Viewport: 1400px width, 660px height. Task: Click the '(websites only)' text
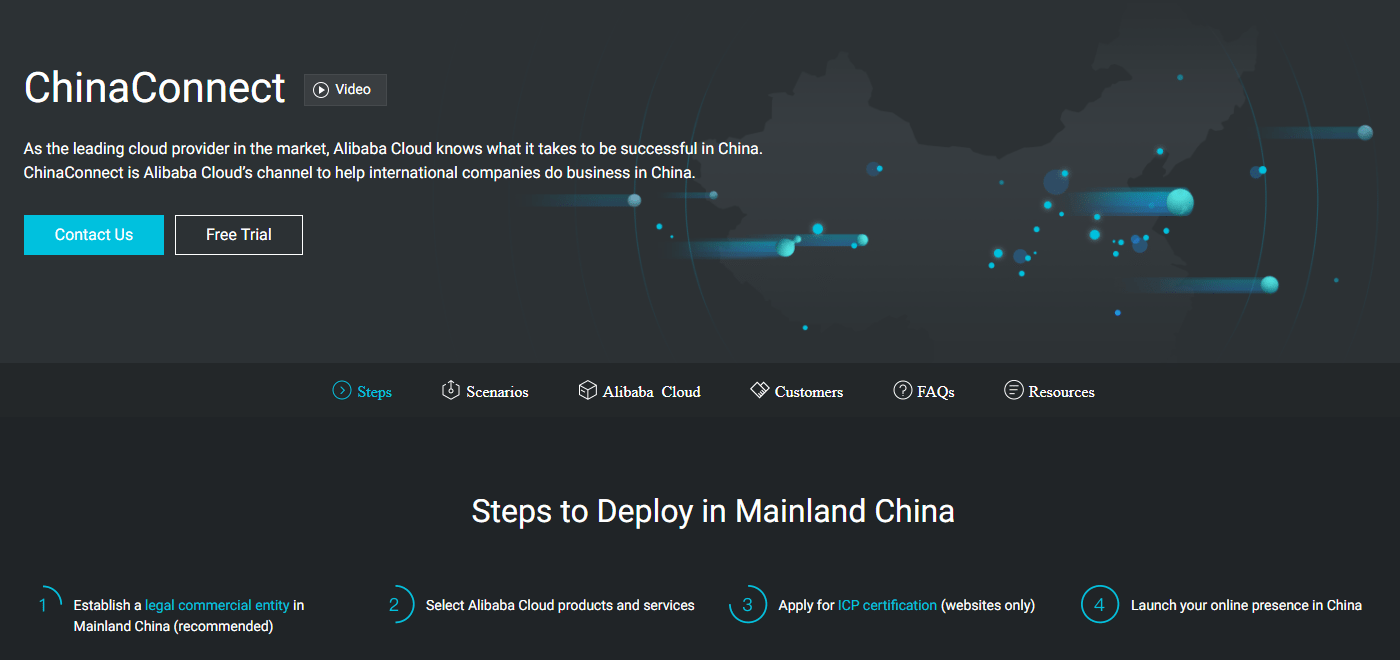[x=988, y=605]
